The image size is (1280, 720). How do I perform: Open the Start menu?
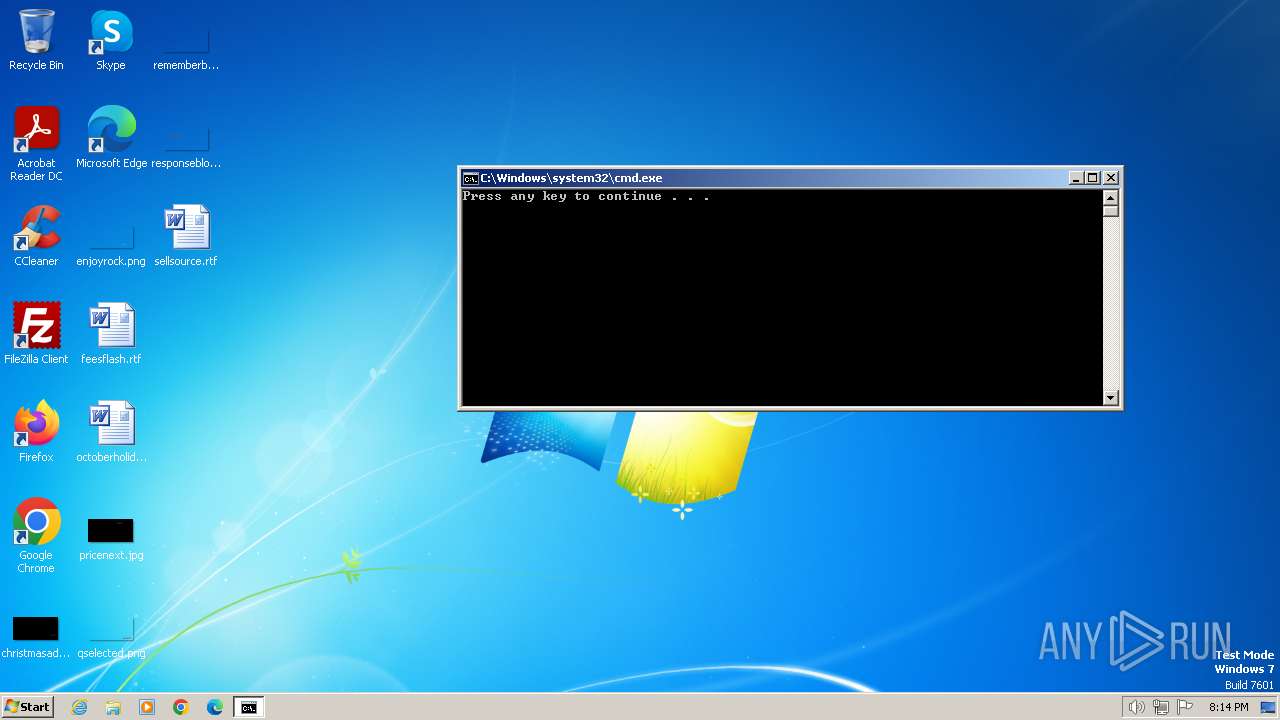(27, 707)
